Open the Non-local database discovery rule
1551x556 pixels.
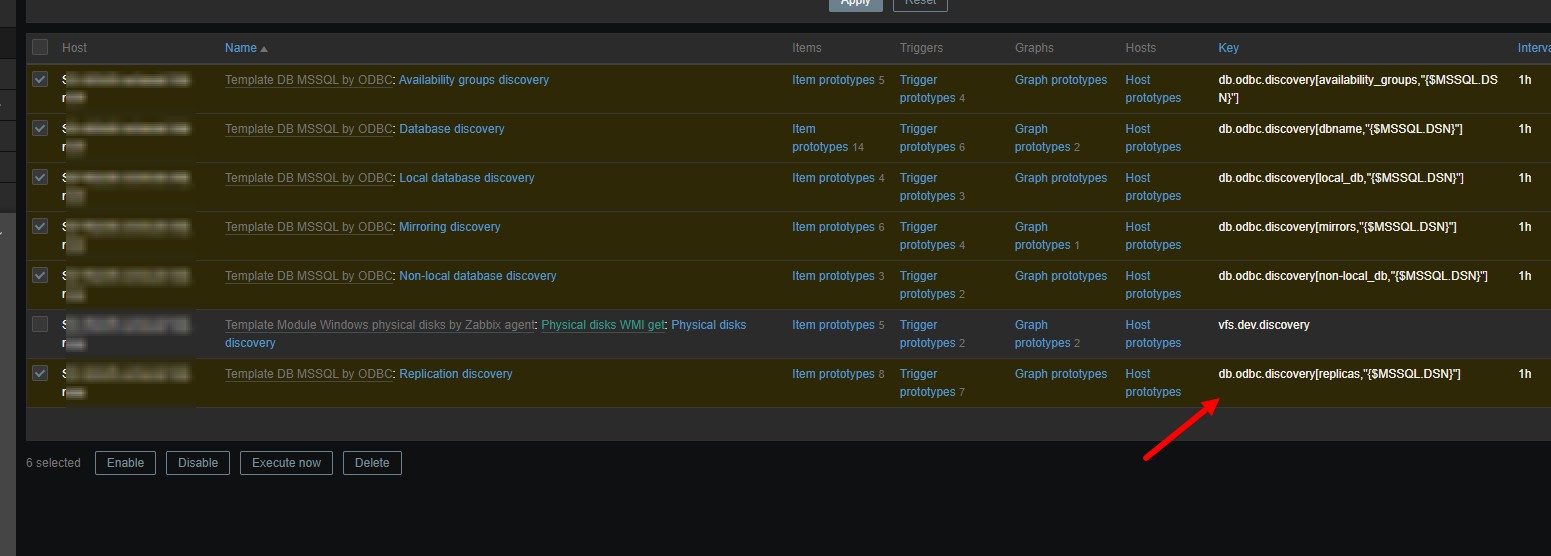pos(478,276)
